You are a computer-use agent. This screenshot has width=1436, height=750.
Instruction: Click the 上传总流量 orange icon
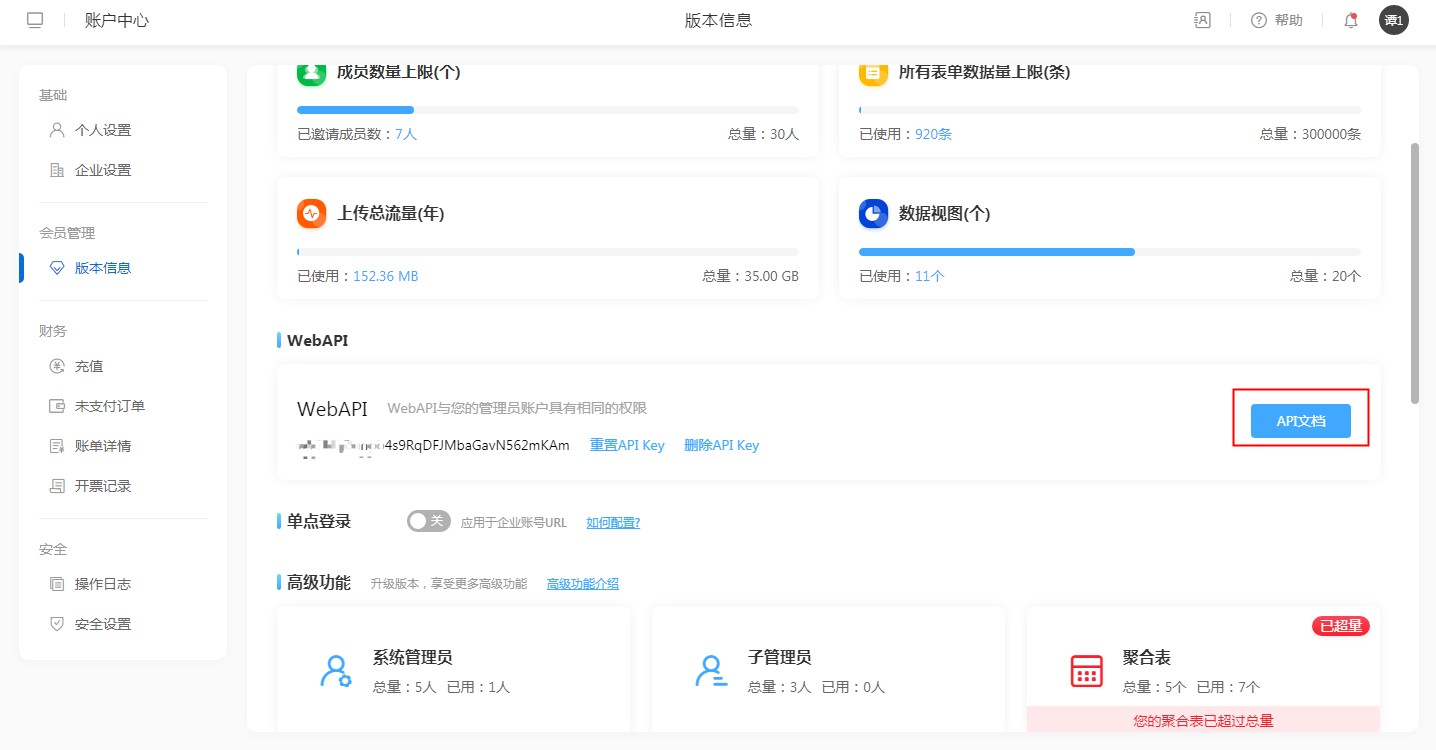(312, 213)
